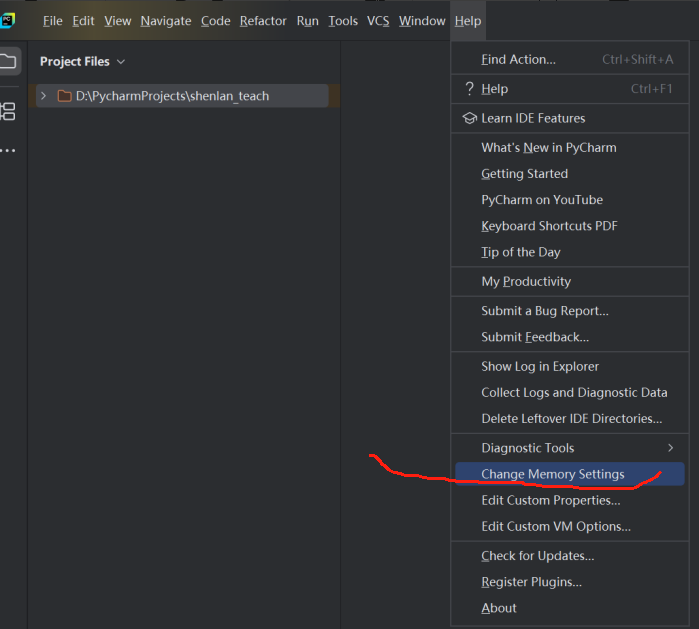Open What's New in PyCharm

coord(570,148)
